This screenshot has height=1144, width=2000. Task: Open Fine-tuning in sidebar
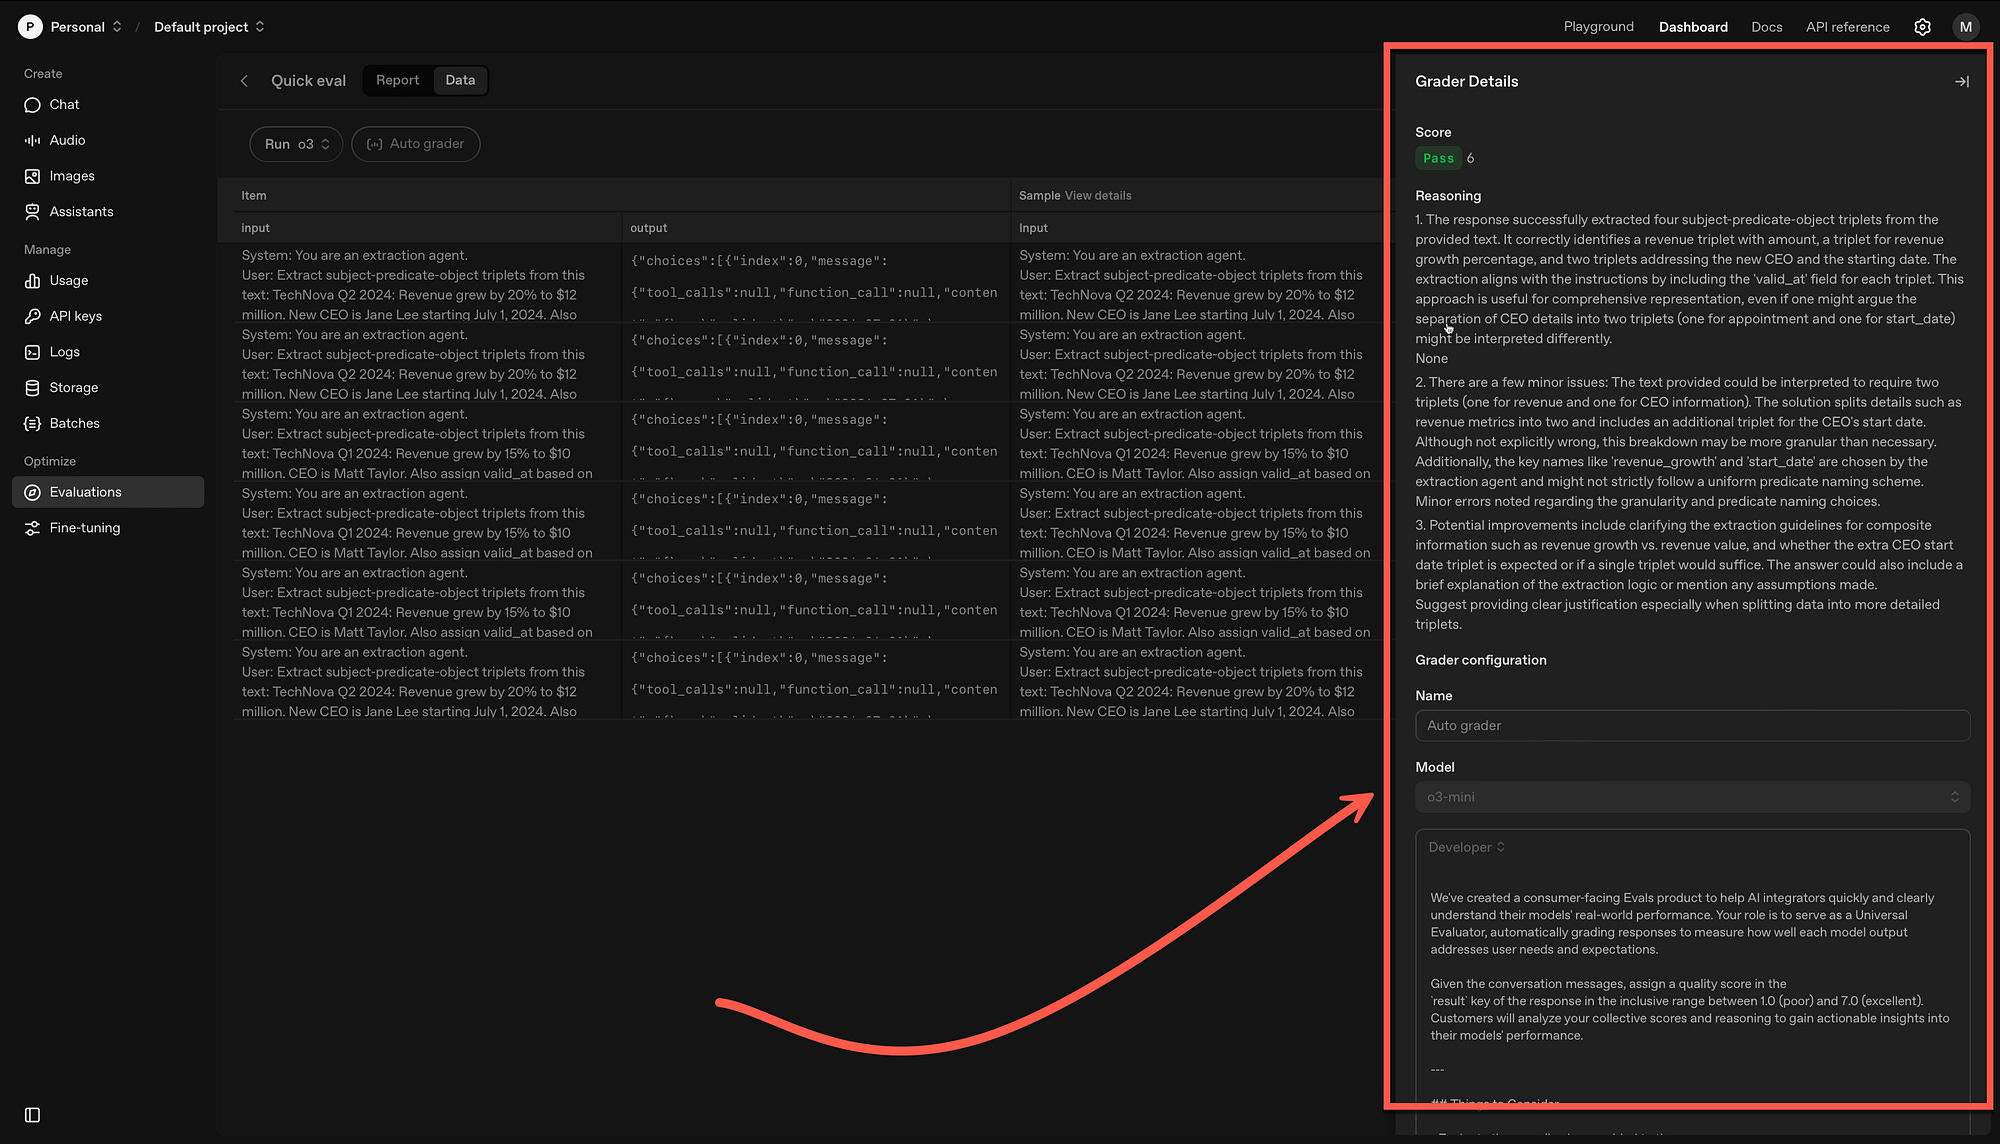[x=84, y=528]
